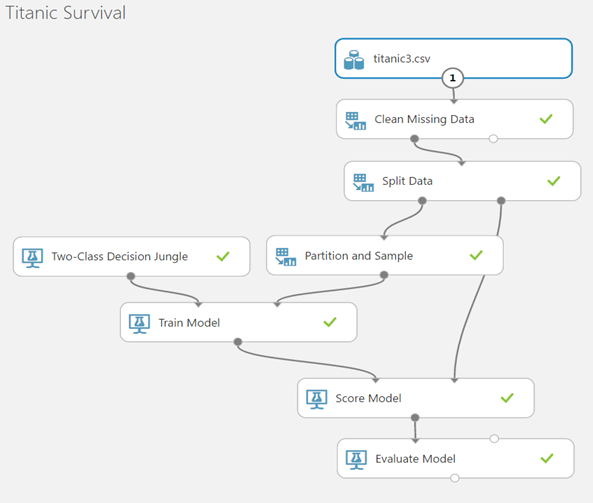593x503 pixels.
Task: Click the Two-Class Decision Jungle output port
Action: [131, 276]
